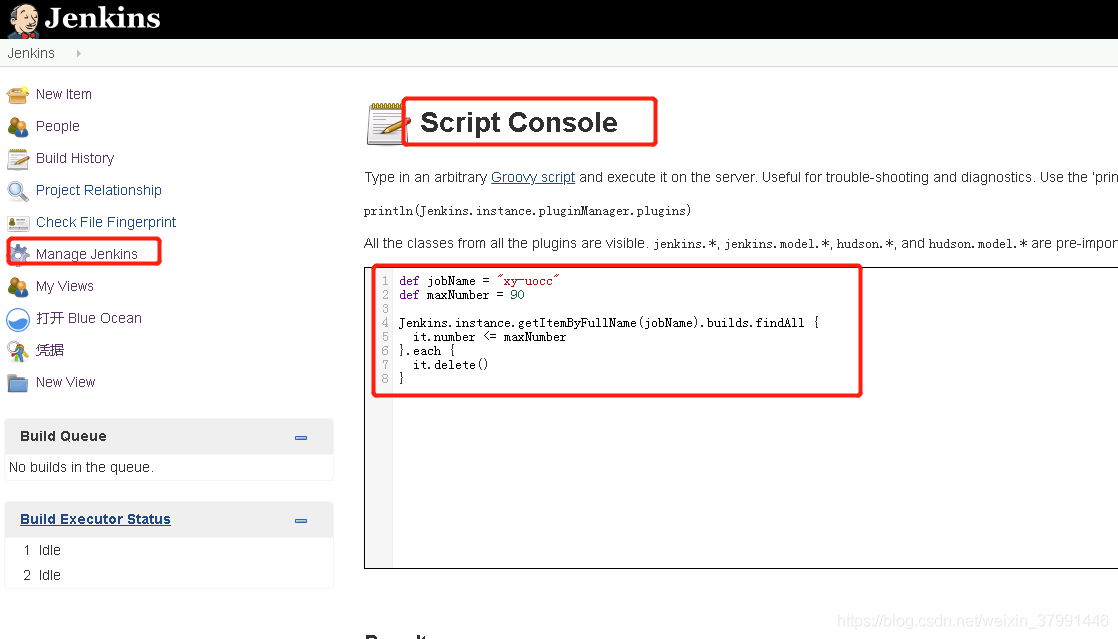The image size is (1118, 639).
Task: Click the it.delete() code line
Action: tap(450, 364)
